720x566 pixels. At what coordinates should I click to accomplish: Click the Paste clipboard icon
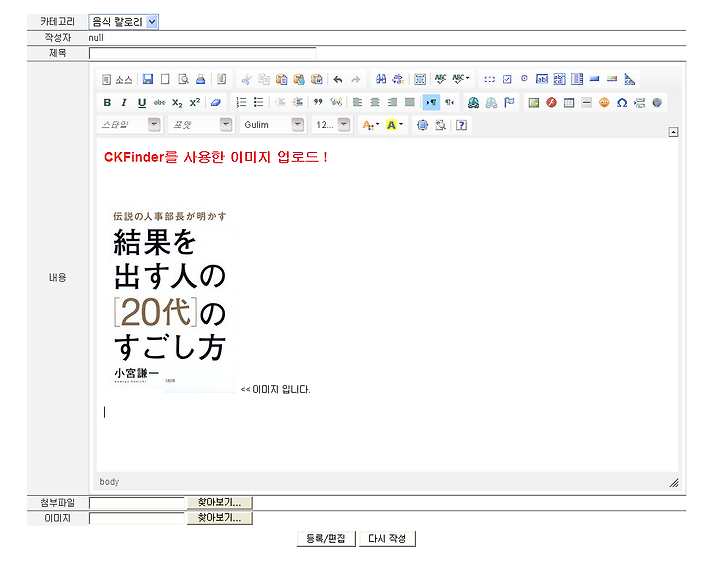pos(281,79)
